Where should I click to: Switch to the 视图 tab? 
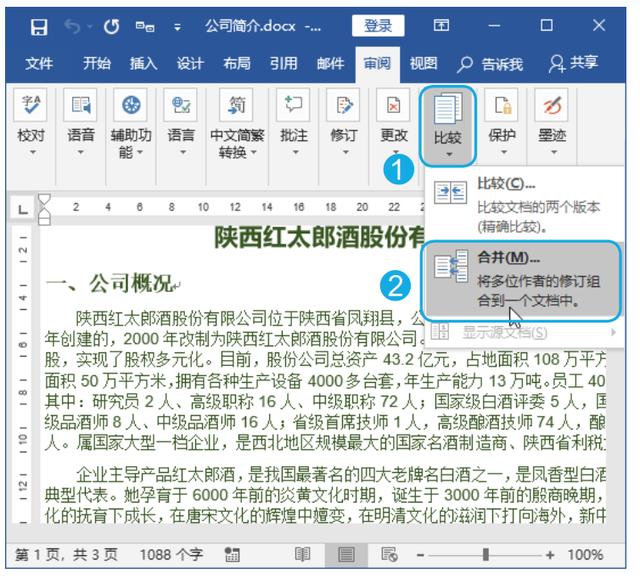tap(424, 63)
